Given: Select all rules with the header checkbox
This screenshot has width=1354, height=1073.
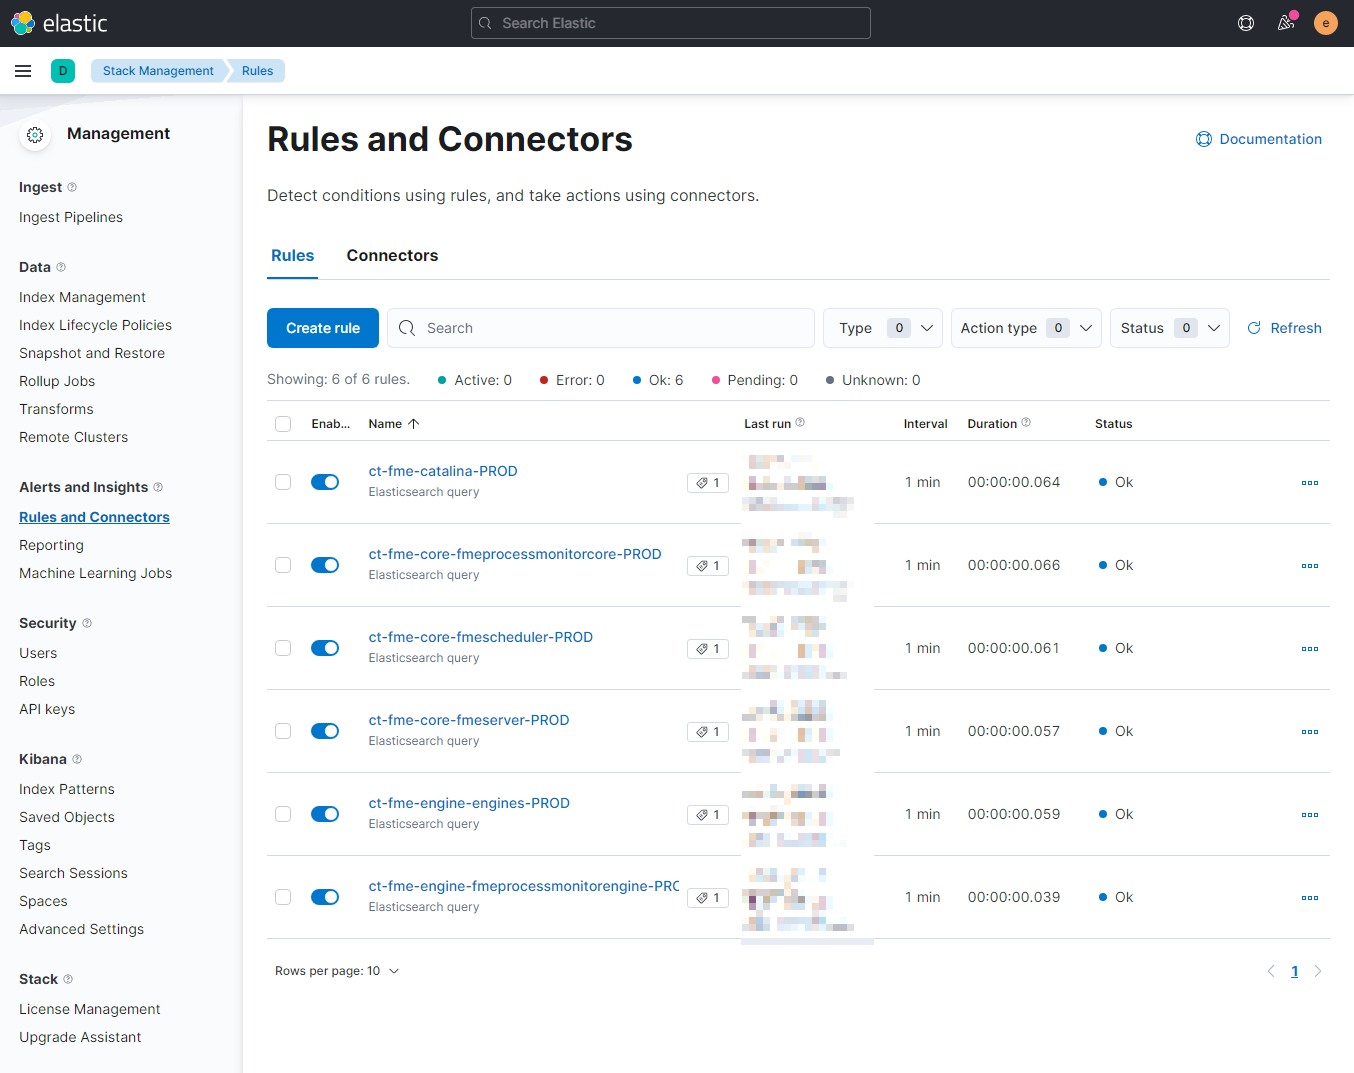Looking at the screenshot, I should point(283,423).
